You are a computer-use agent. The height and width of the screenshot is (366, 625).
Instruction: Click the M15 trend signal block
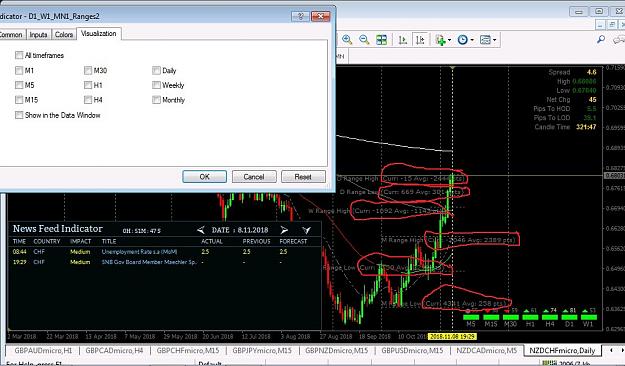click(x=491, y=318)
